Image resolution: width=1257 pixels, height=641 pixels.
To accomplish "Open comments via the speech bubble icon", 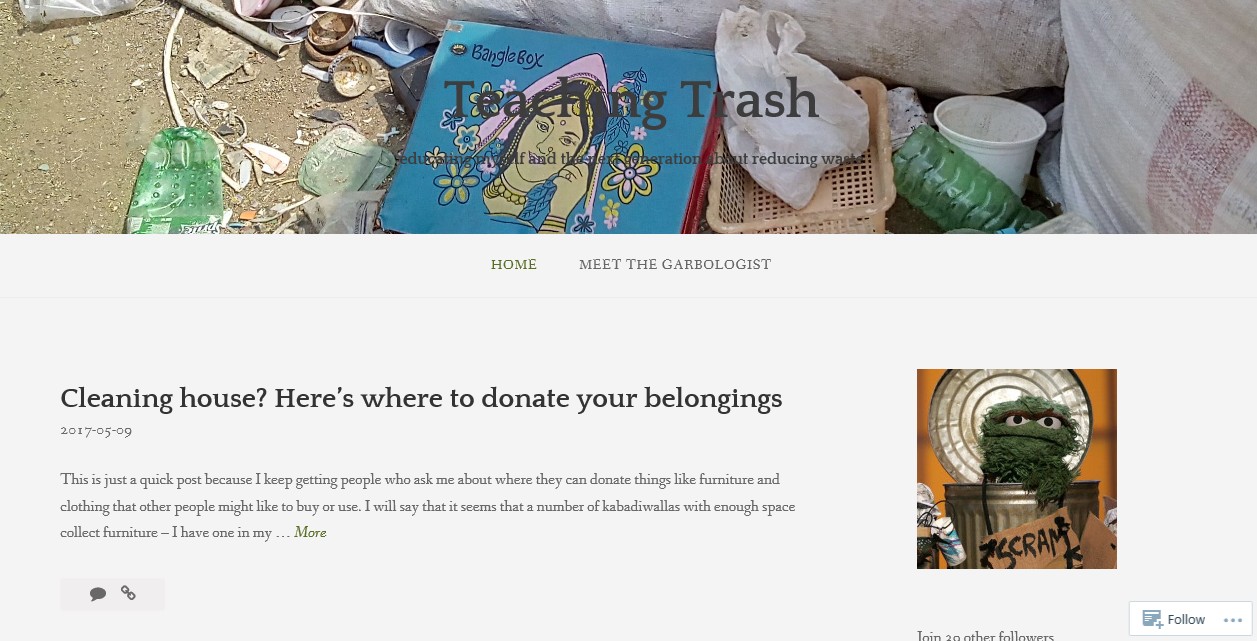I will [98, 594].
